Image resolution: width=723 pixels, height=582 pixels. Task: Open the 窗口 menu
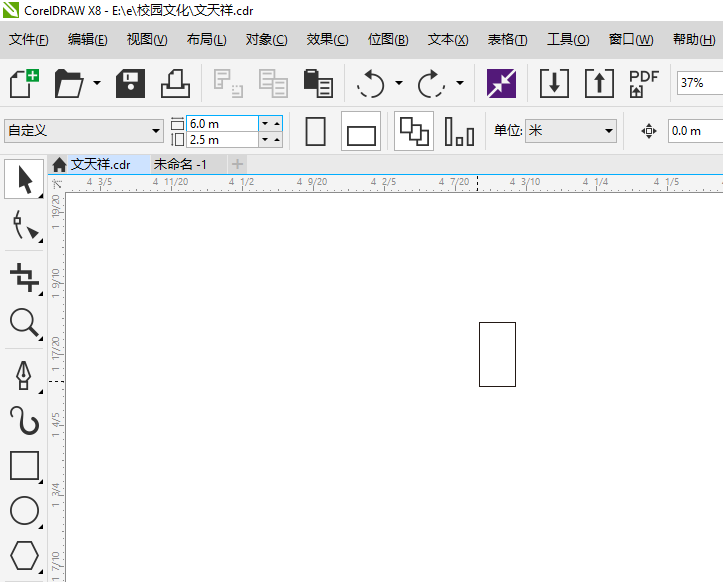point(631,40)
